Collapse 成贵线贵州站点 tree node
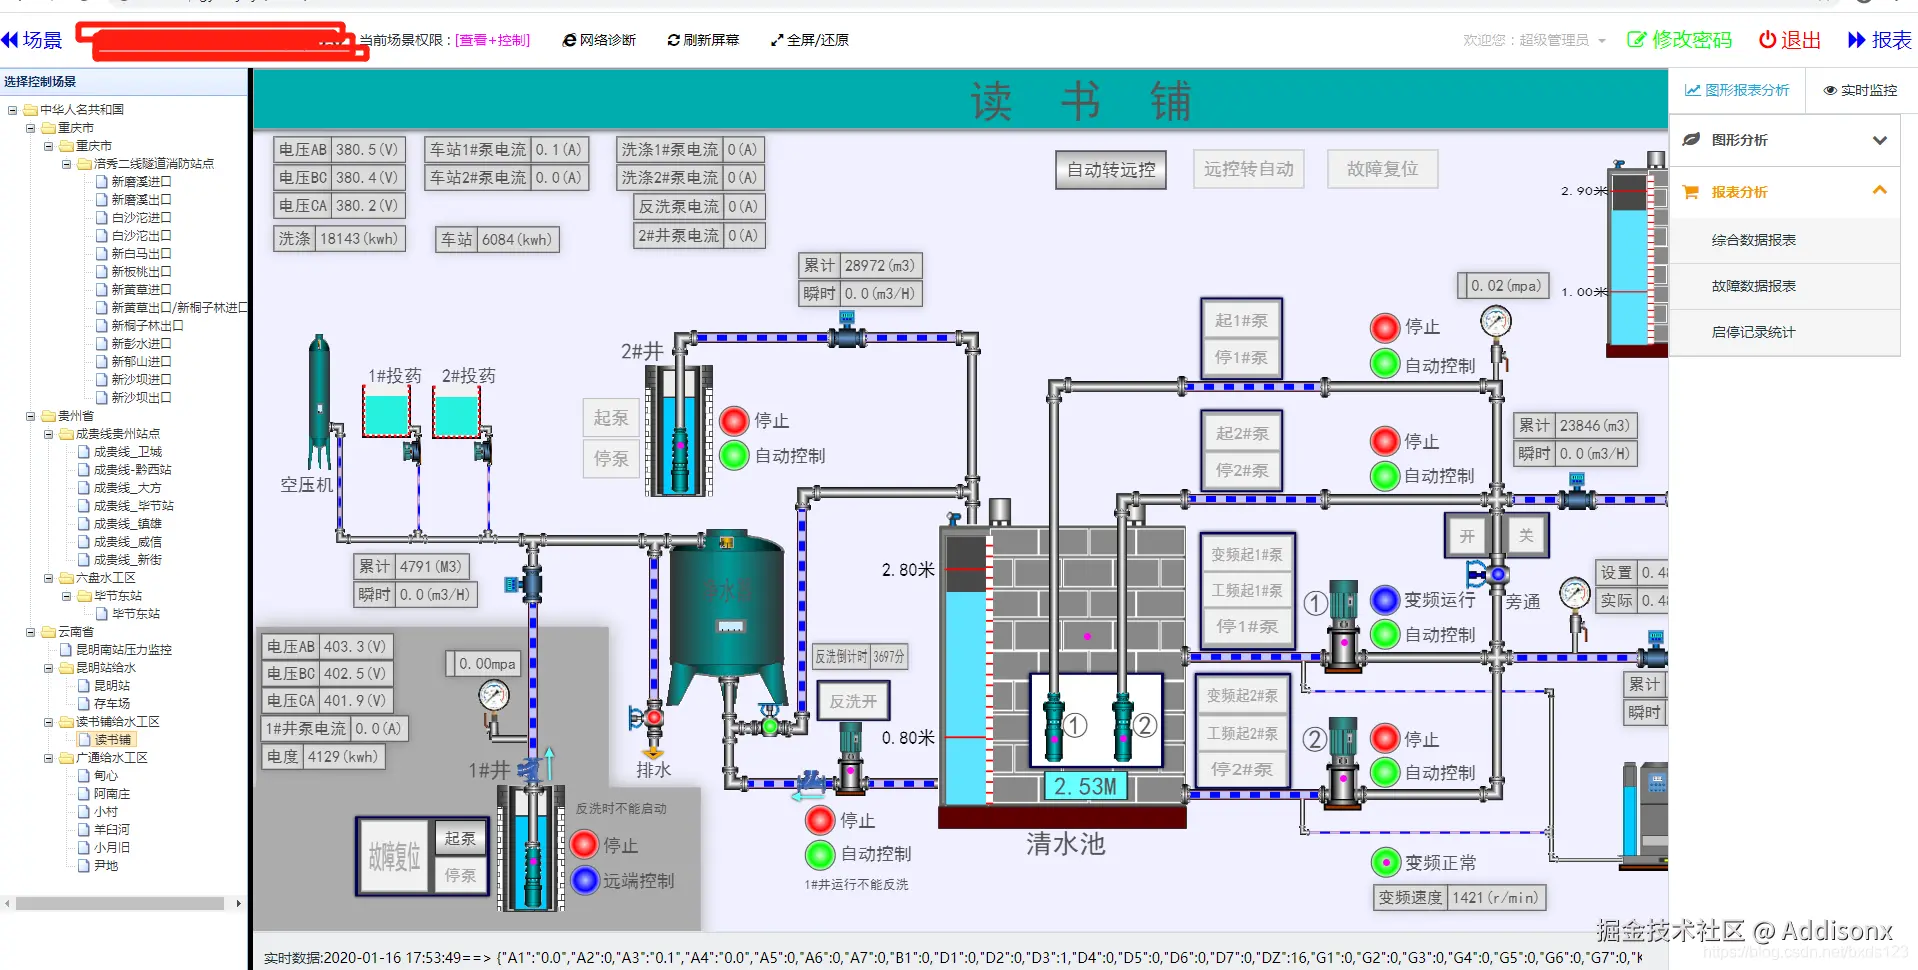This screenshot has width=1918, height=970. [x=48, y=434]
